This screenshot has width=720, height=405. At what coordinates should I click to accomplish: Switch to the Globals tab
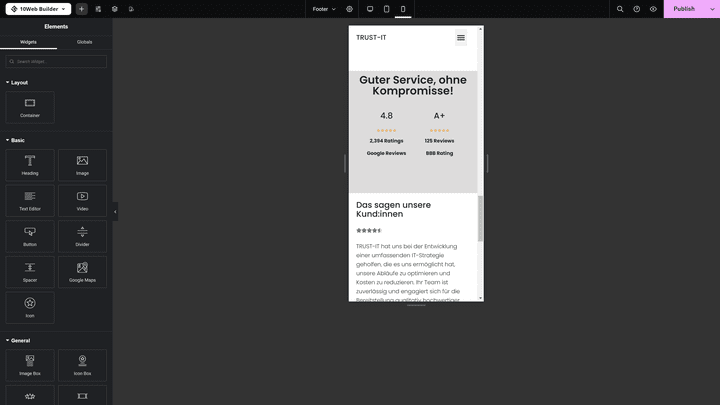click(84, 42)
